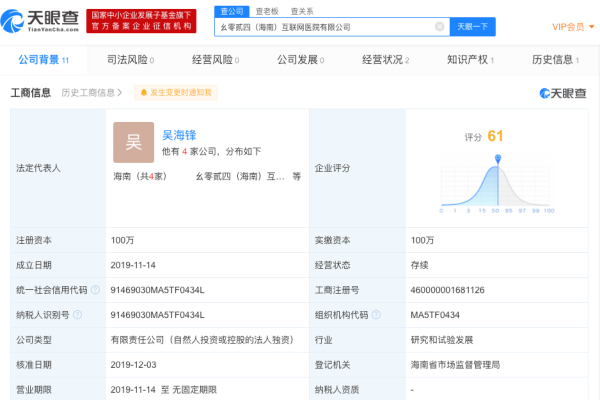Click the registration number 460000001681126
This screenshot has height=400, width=600.
[x=447, y=290]
